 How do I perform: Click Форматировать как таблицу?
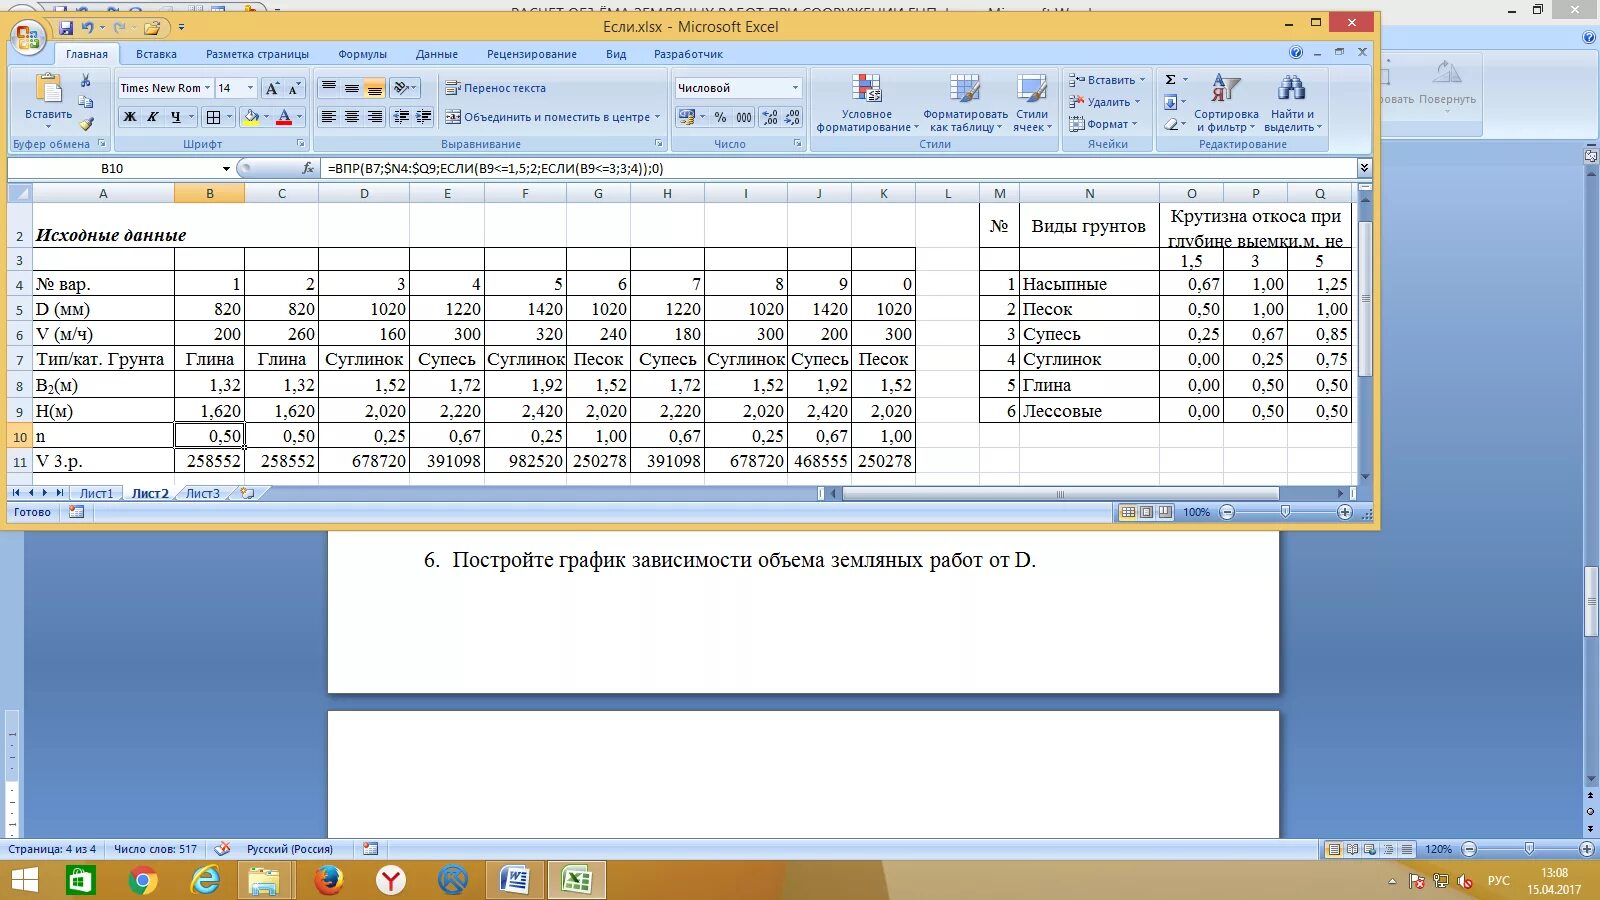965,103
